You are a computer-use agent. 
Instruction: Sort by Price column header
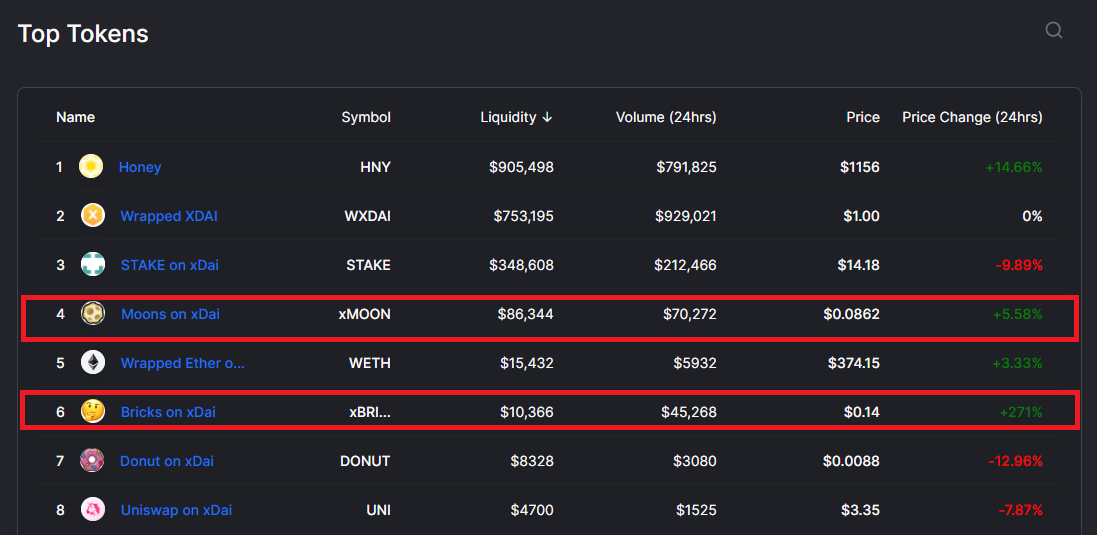862,117
